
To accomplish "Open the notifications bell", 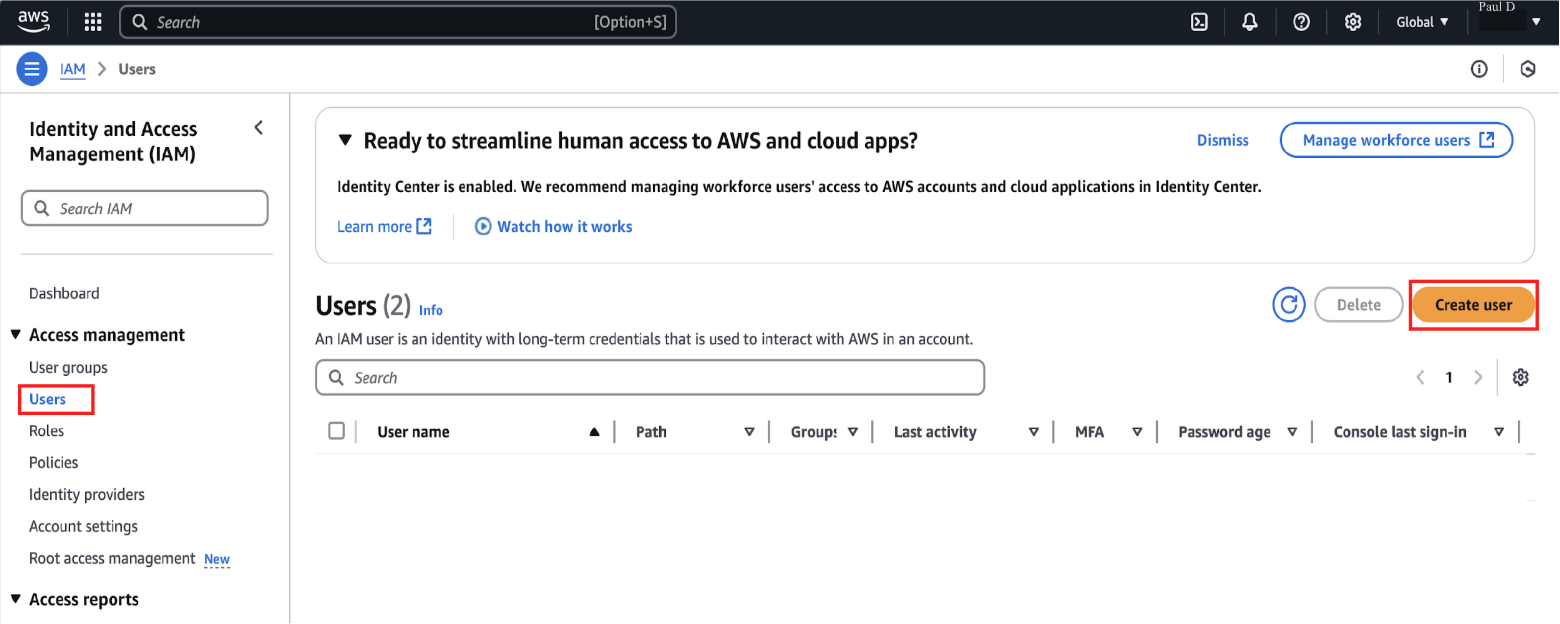I will 1250,22.
